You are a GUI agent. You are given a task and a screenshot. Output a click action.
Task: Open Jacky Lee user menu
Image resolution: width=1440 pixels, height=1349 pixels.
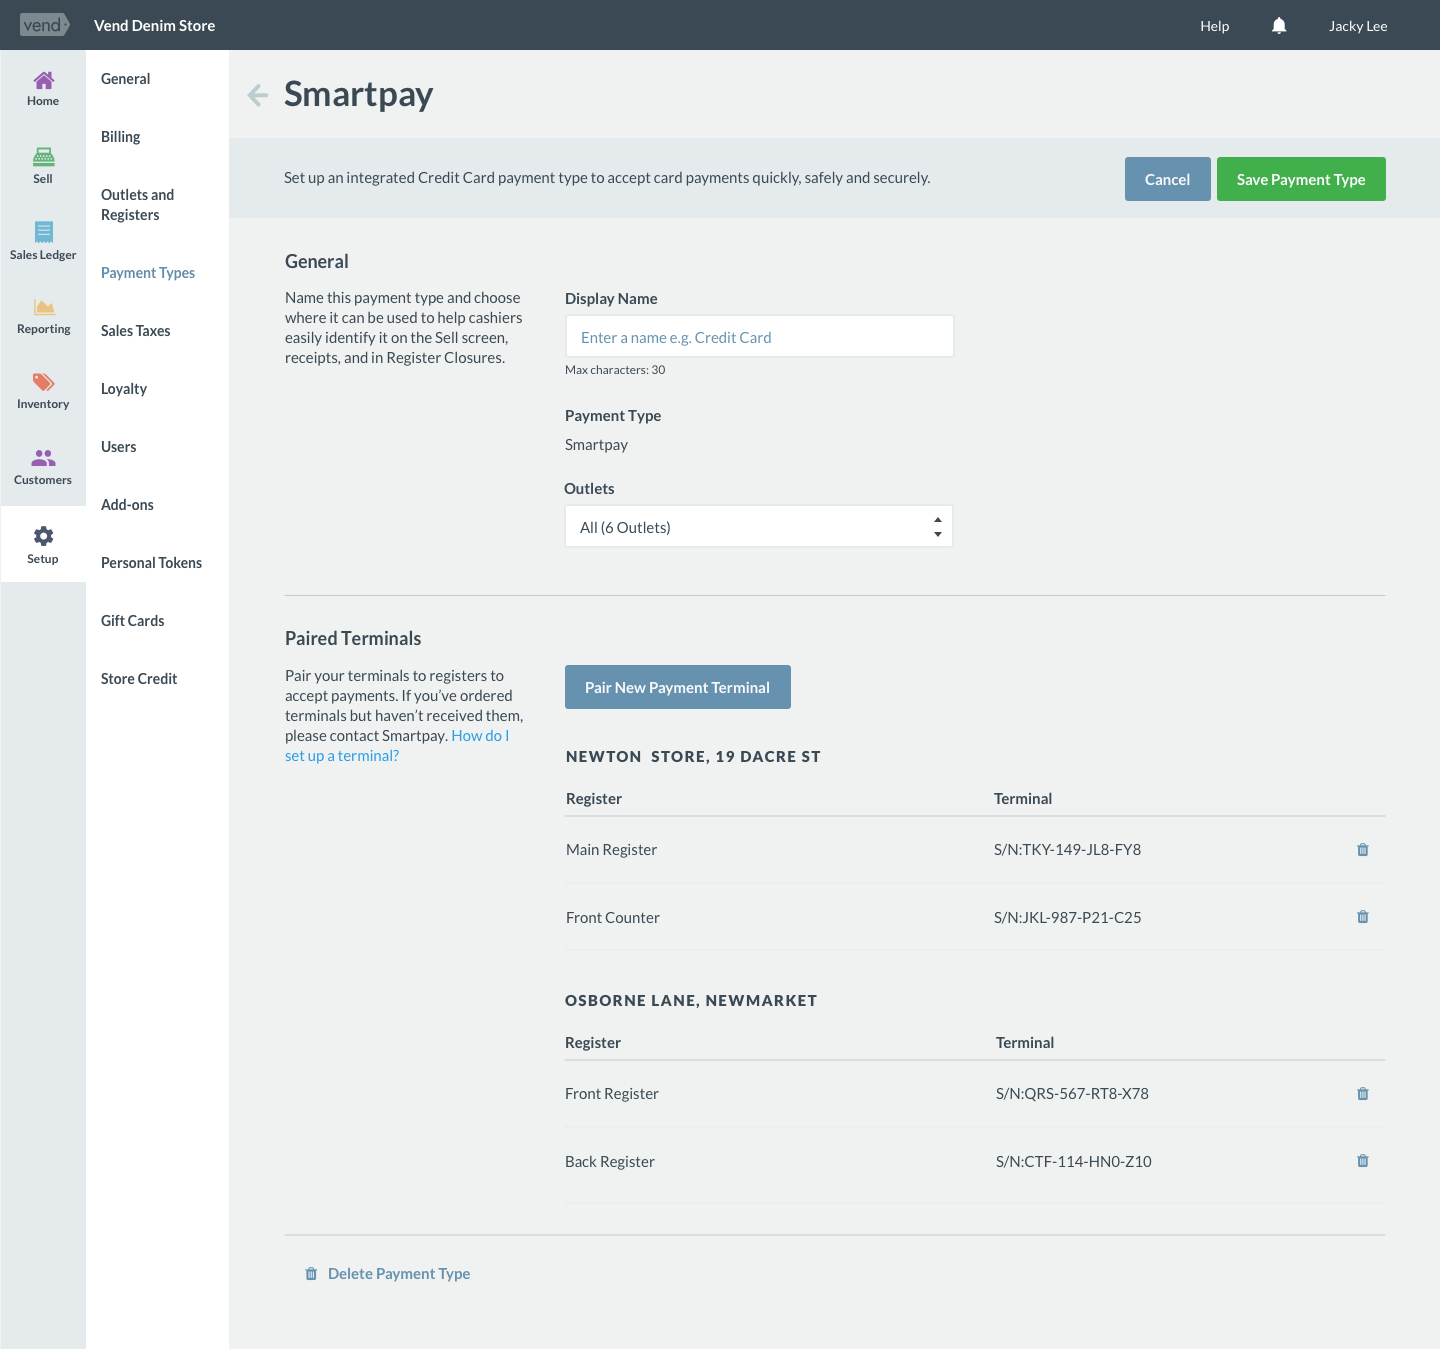pos(1358,26)
